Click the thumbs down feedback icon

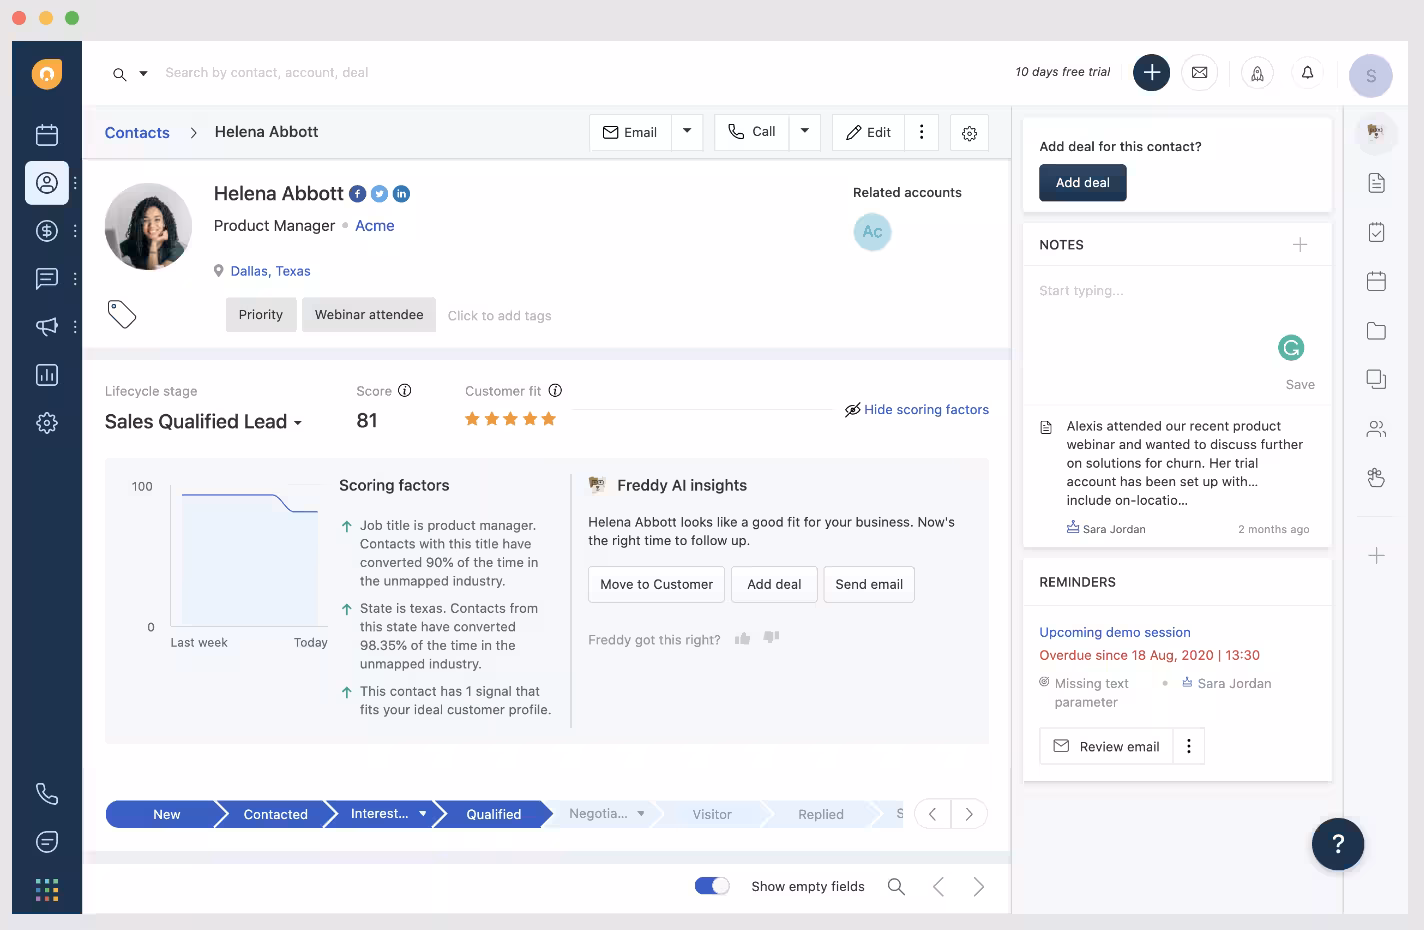771,638
